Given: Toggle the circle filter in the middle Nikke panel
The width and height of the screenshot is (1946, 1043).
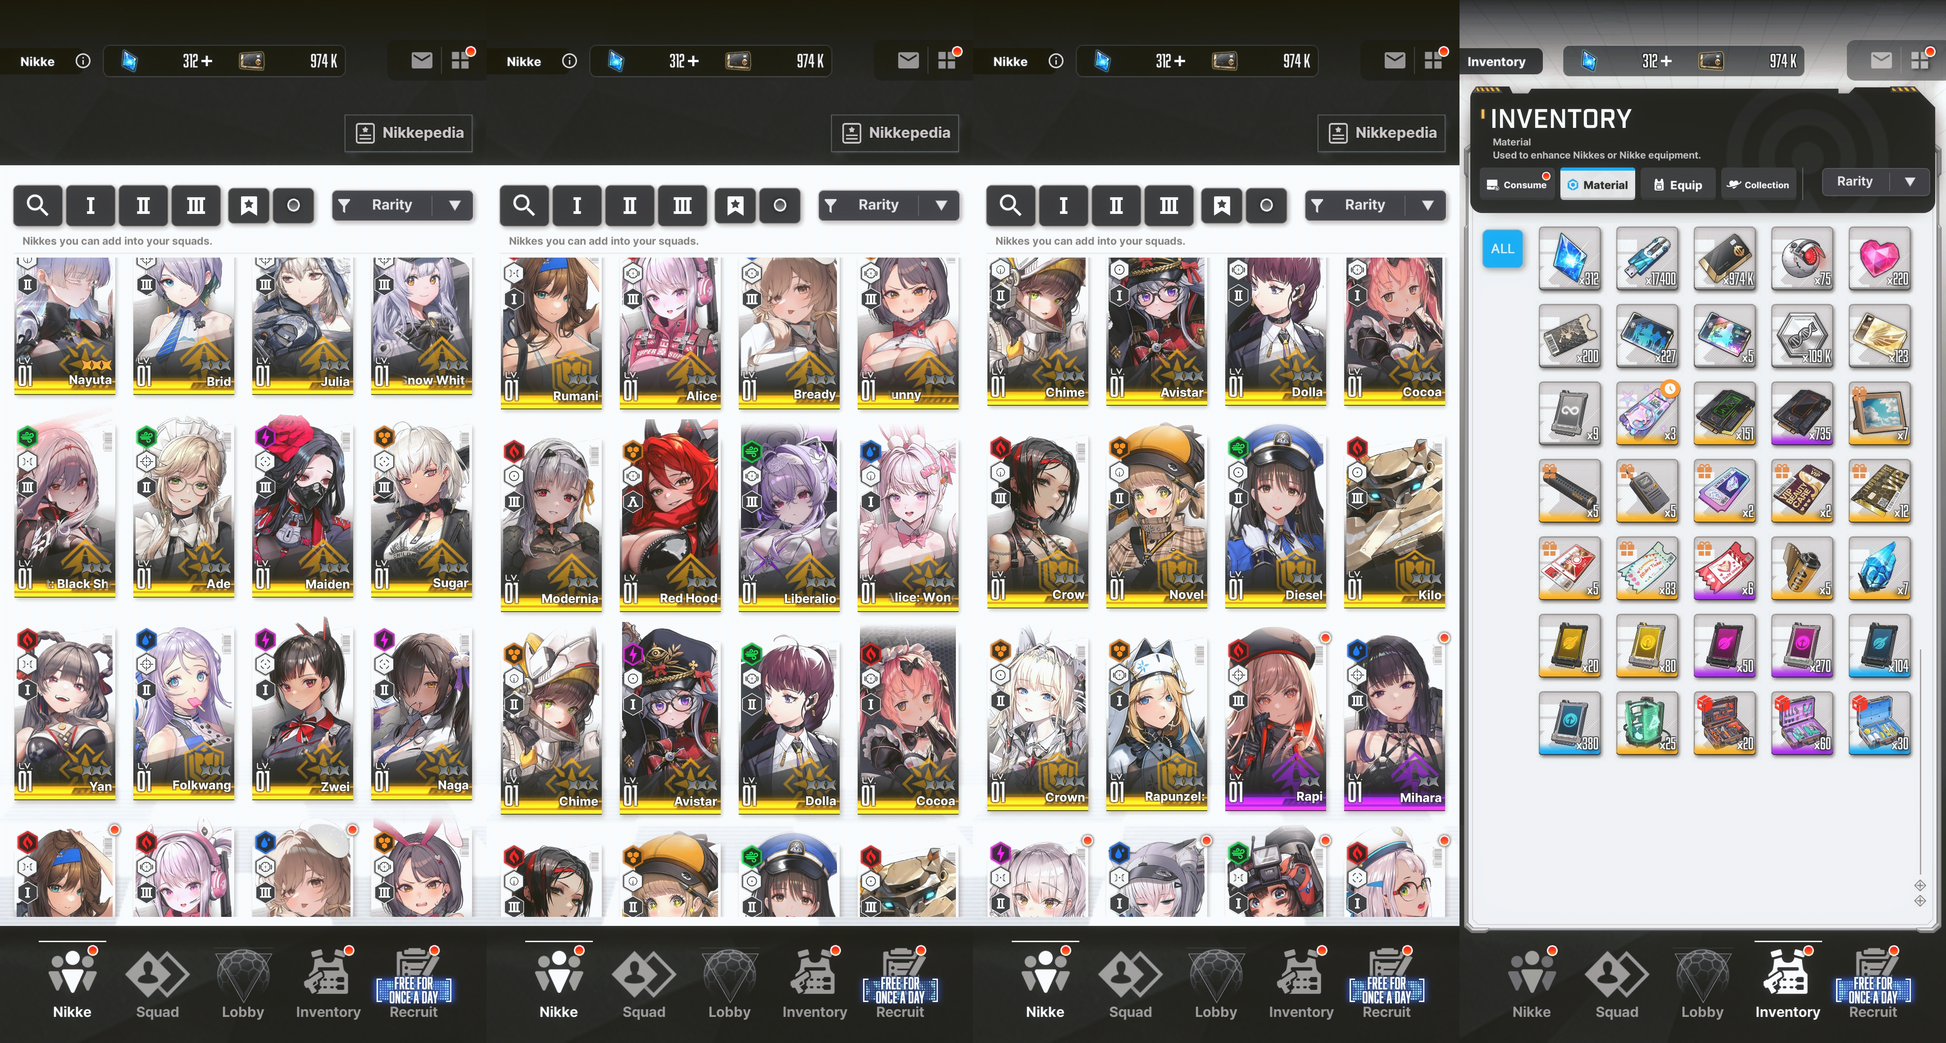Looking at the screenshot, I should click(780, 205).
